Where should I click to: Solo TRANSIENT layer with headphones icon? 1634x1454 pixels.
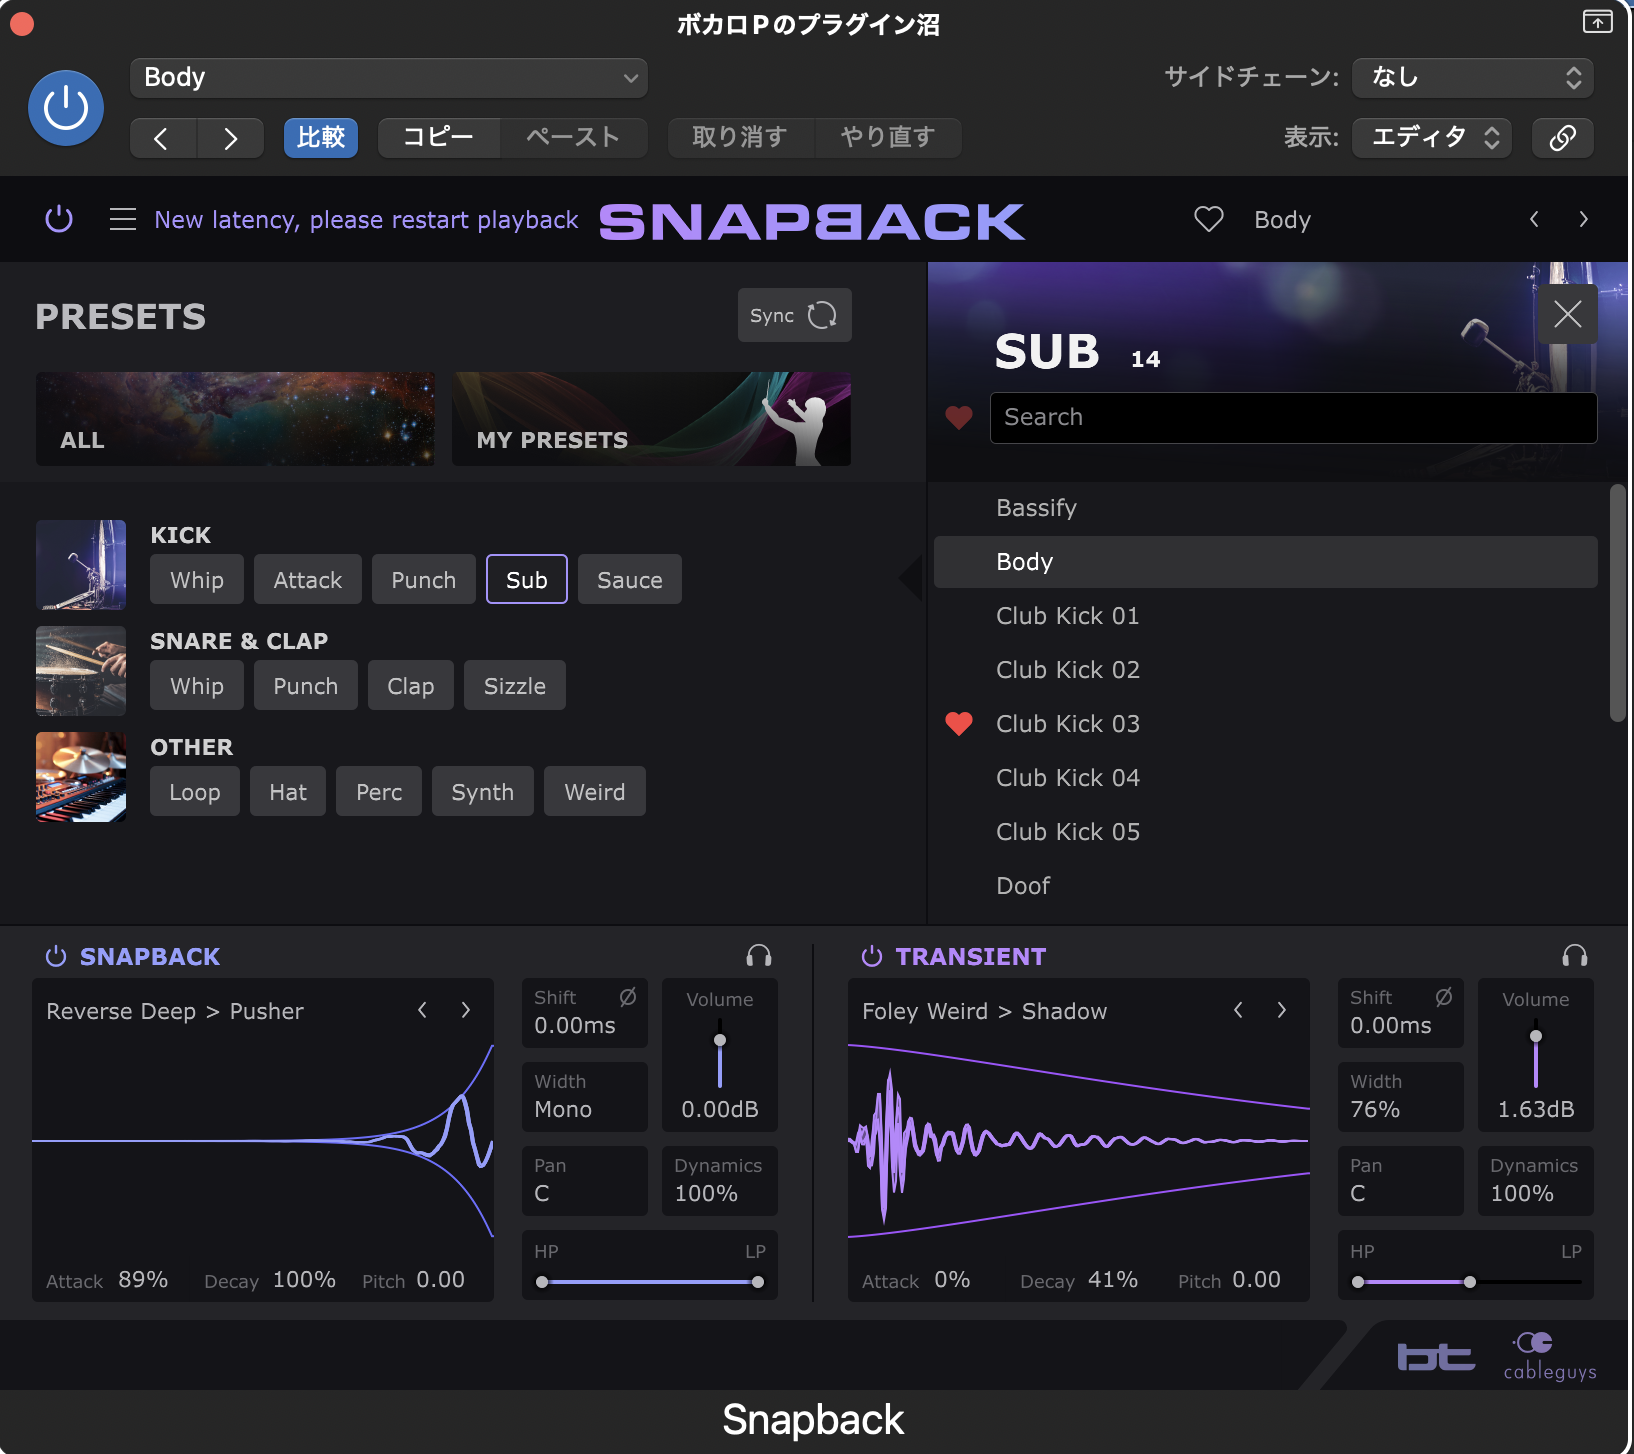1575,957
